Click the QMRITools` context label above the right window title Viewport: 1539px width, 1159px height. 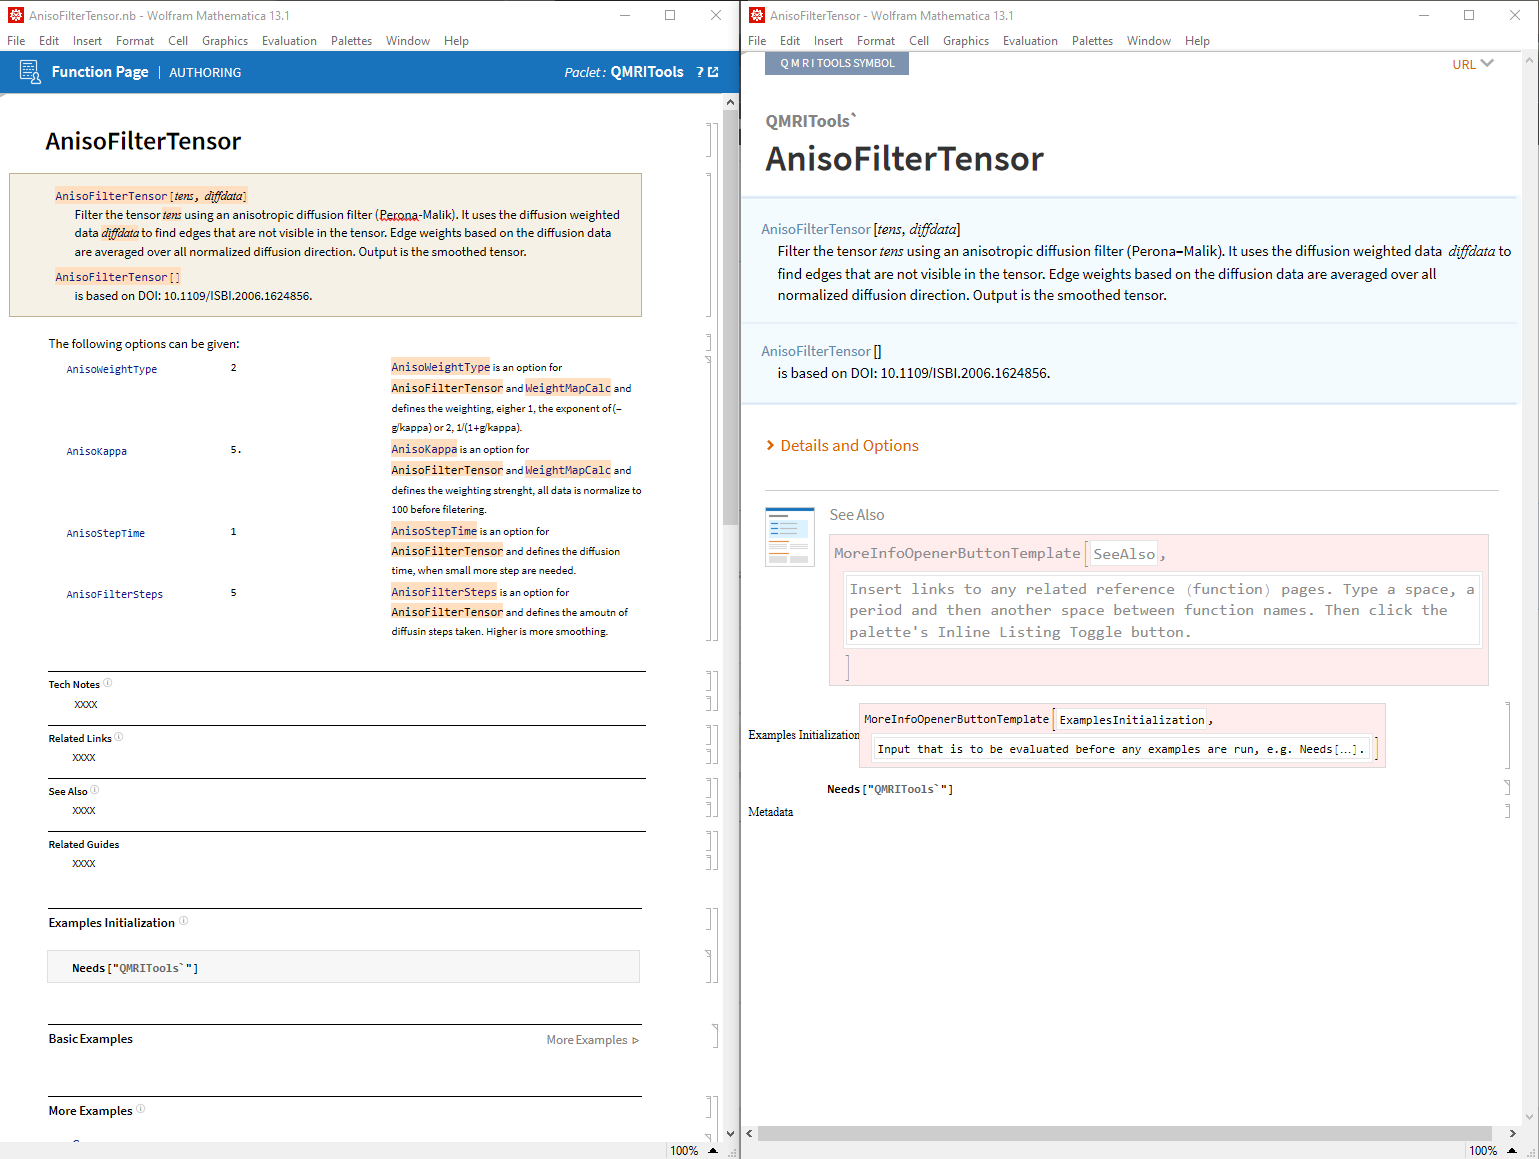tap(811, 121)
